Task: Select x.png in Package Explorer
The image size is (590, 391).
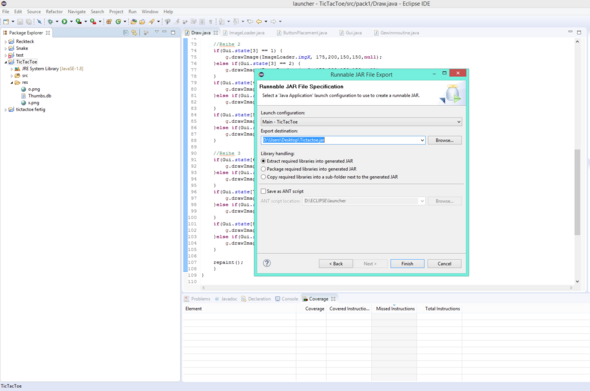Action: coord(33,103)
